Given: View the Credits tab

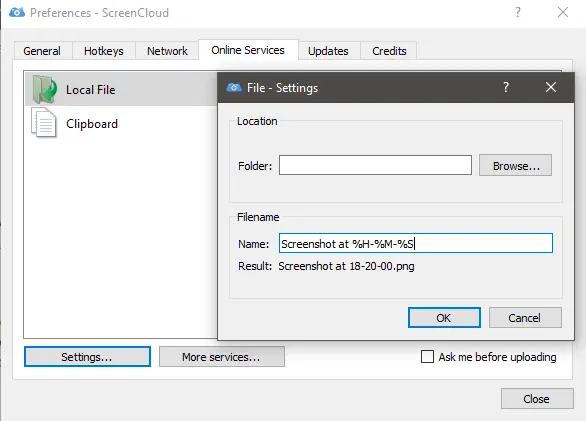Looking at the screenshot, I should coord(389,50).
